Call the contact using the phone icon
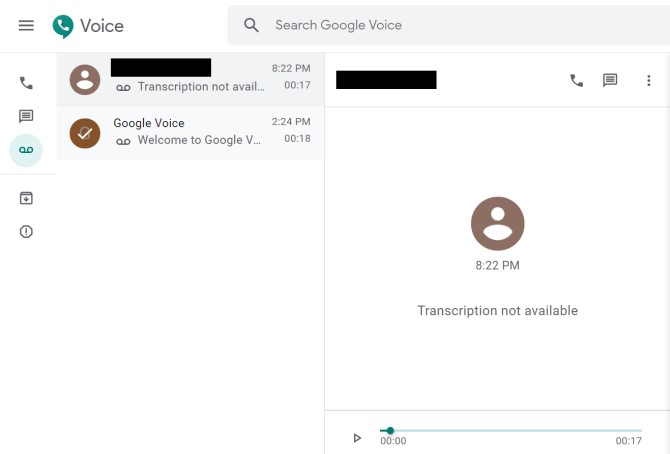670x454 pixels. pyautogui.click(x=576, y=81)
